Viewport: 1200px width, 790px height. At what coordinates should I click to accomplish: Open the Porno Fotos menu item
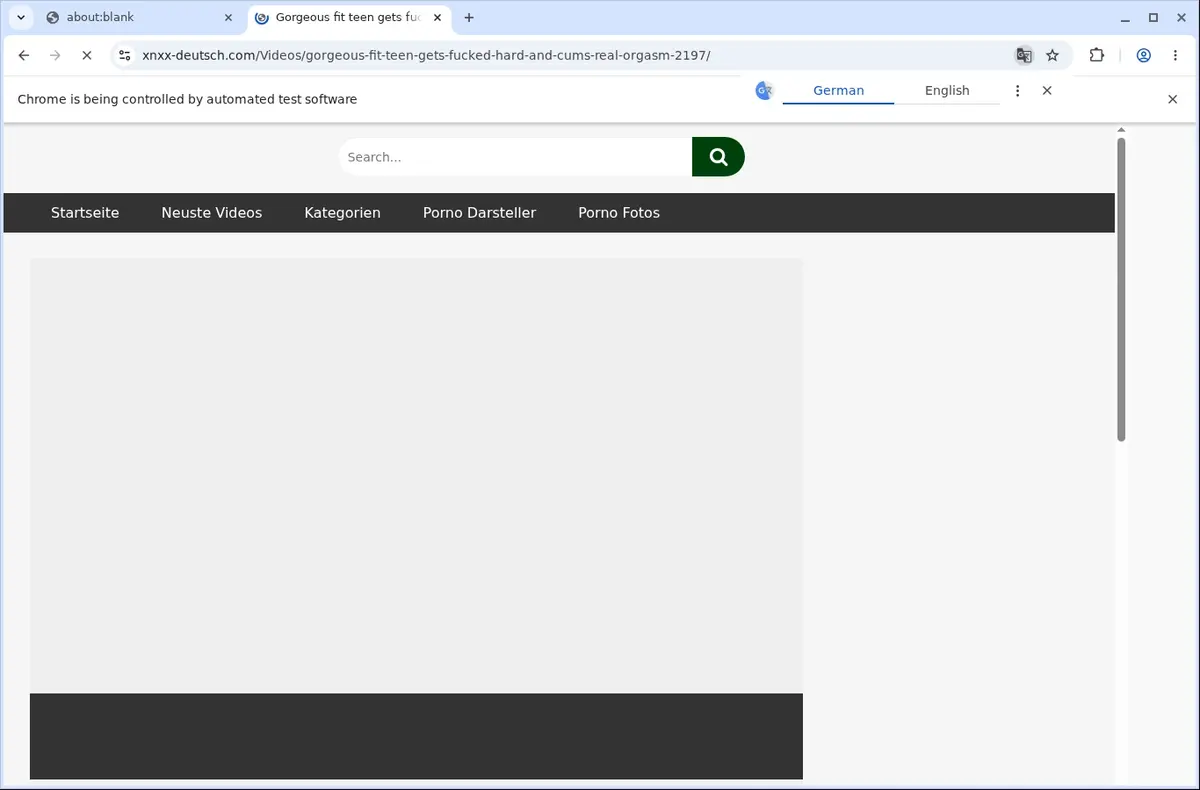point(619,213)
